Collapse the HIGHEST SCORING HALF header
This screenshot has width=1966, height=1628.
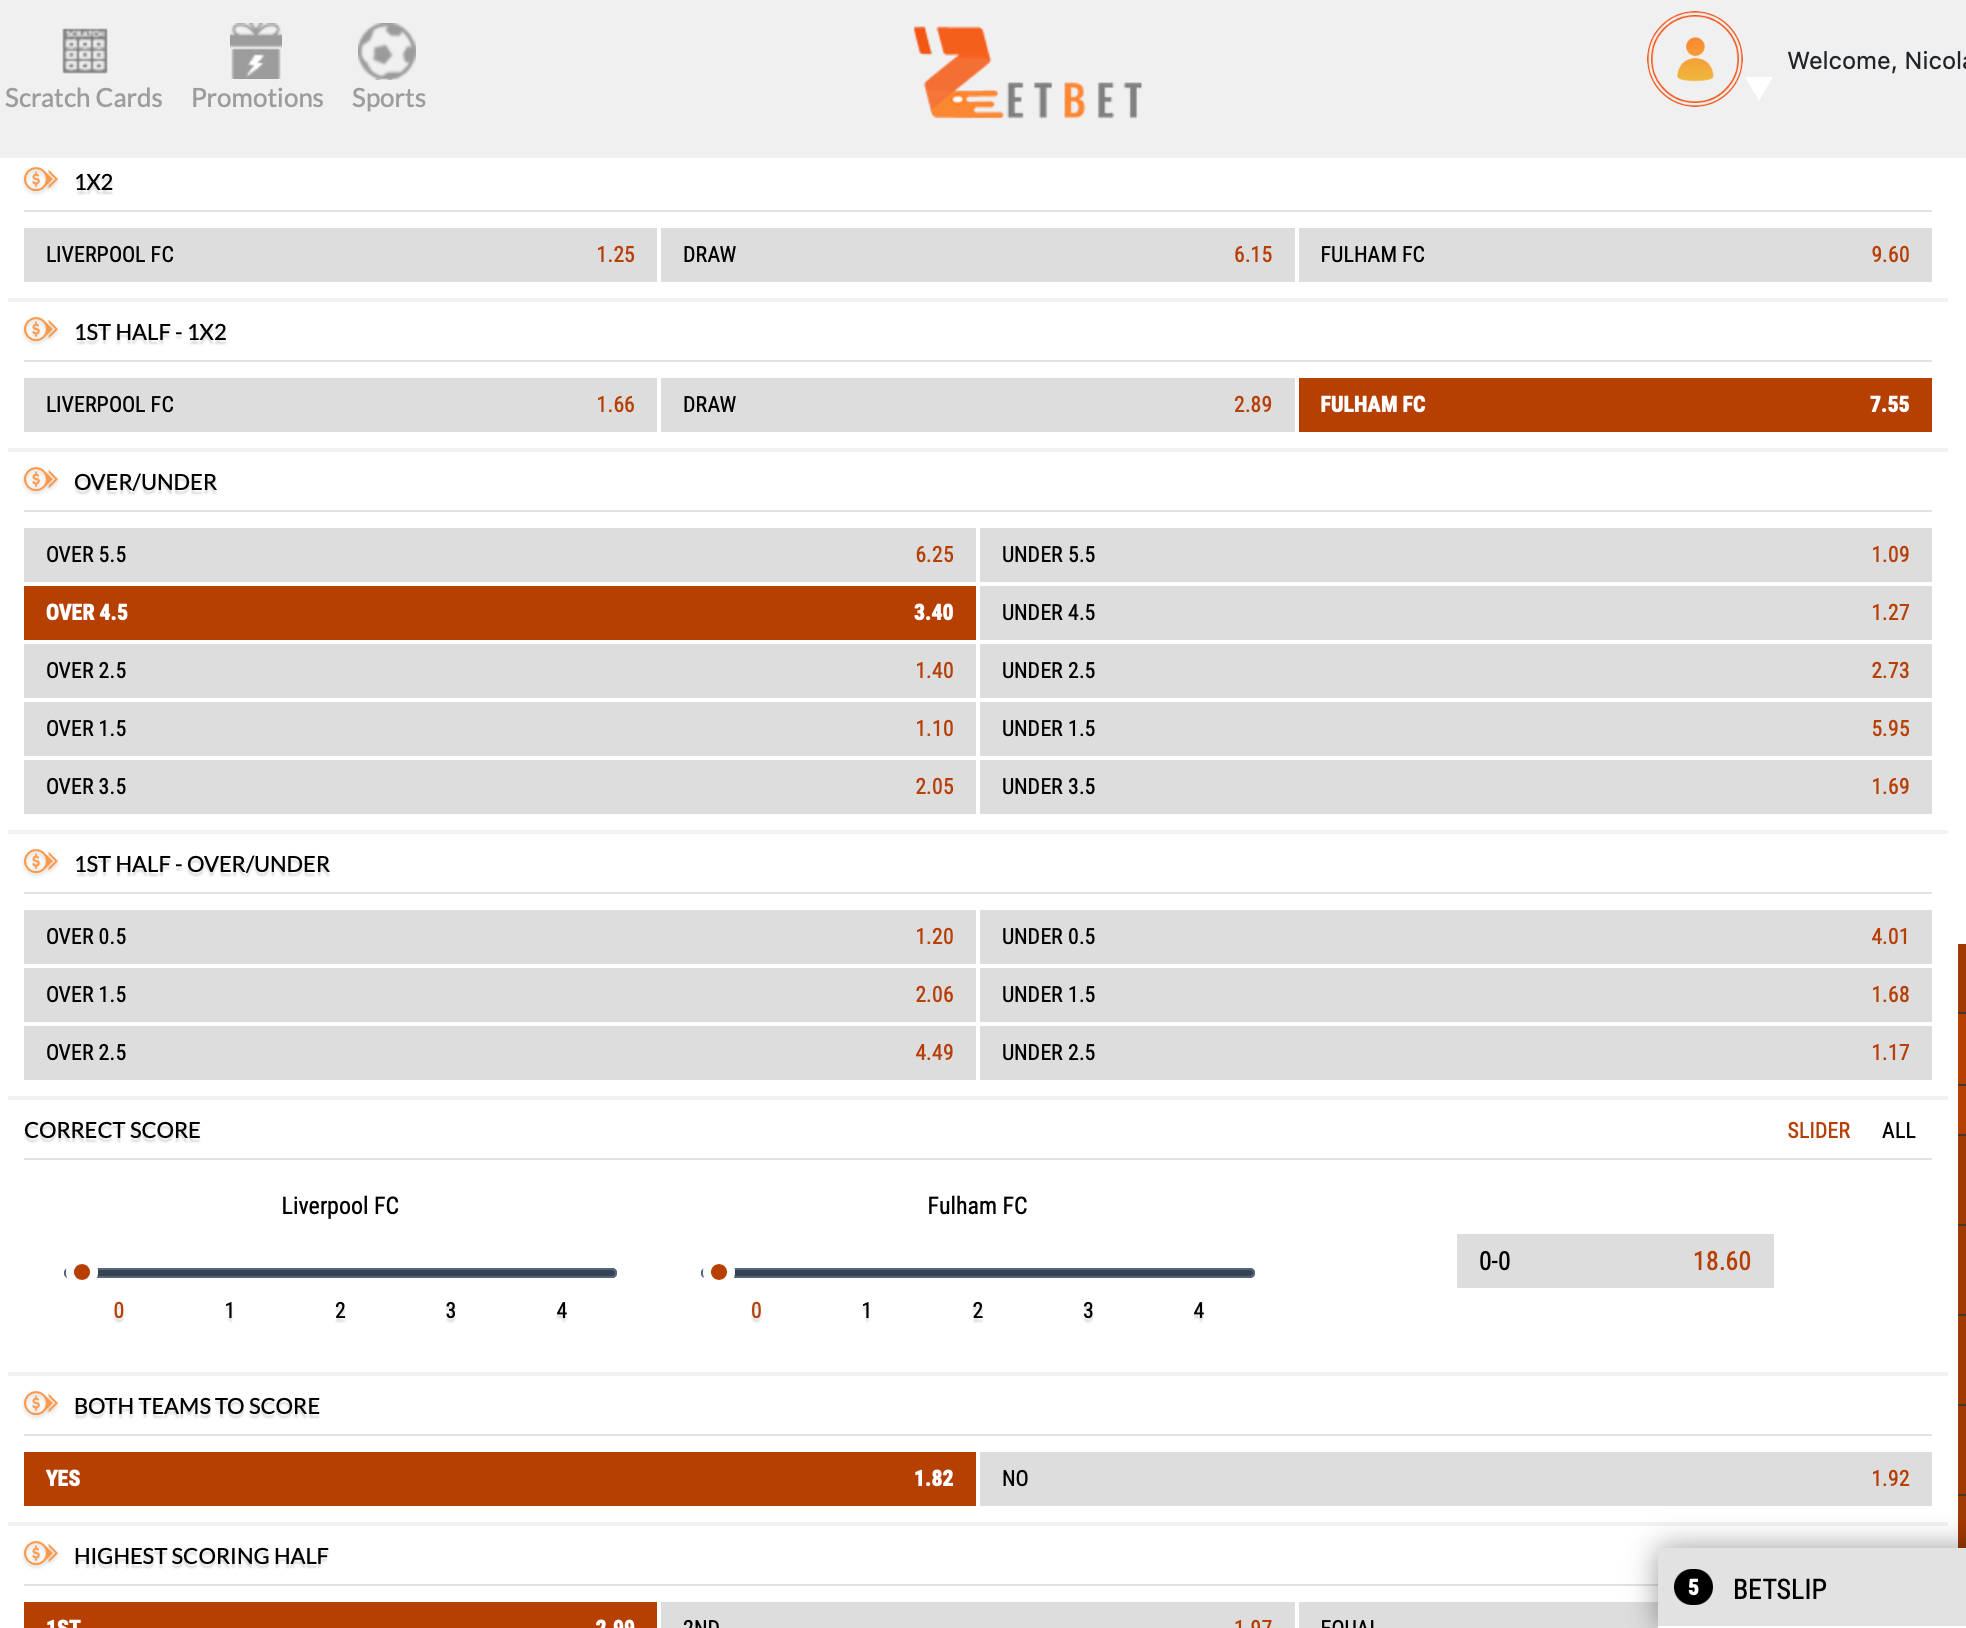tap(201, 1556)
